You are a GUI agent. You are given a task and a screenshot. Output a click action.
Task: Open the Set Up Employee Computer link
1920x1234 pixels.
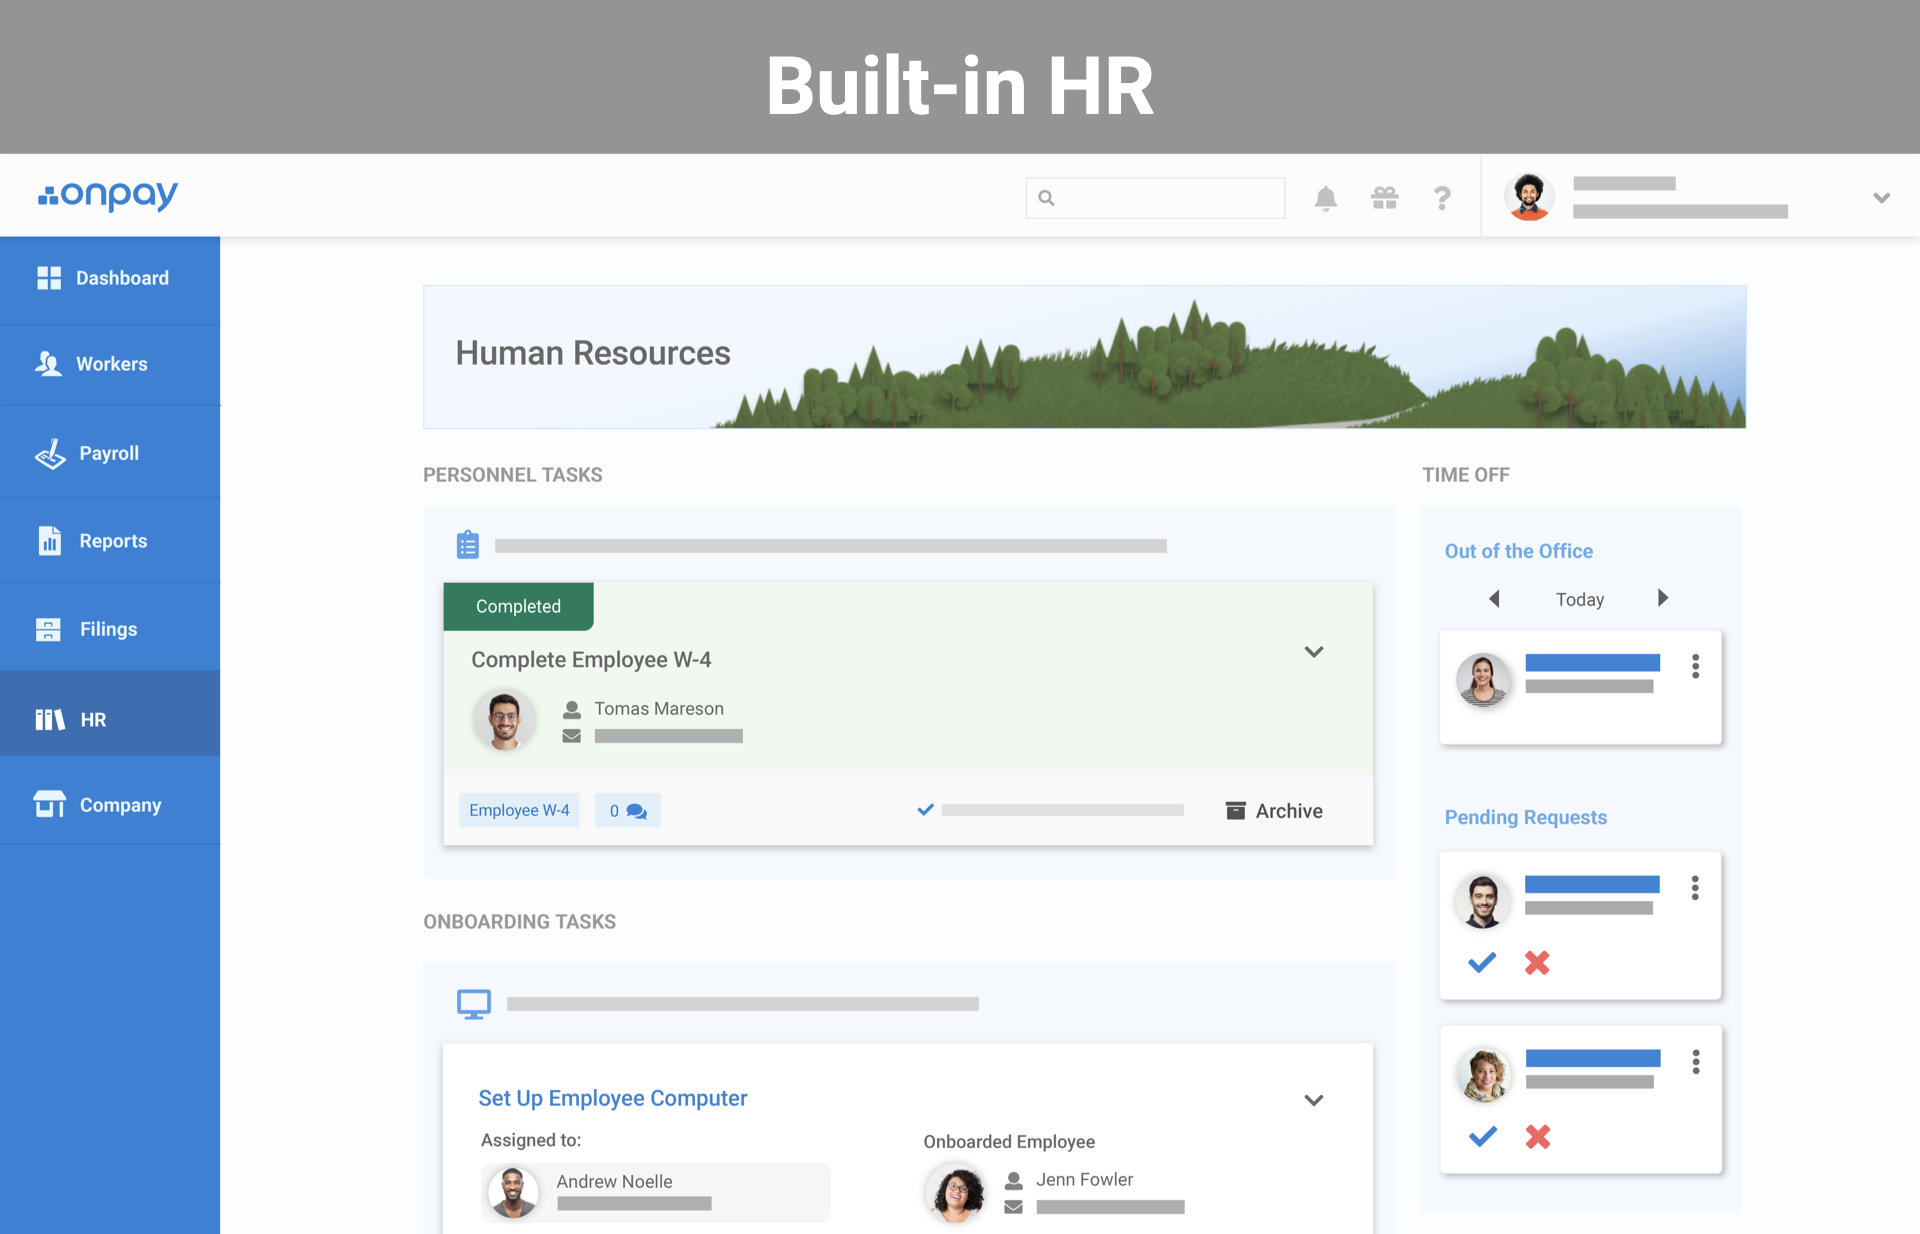tap(612, 1098)
